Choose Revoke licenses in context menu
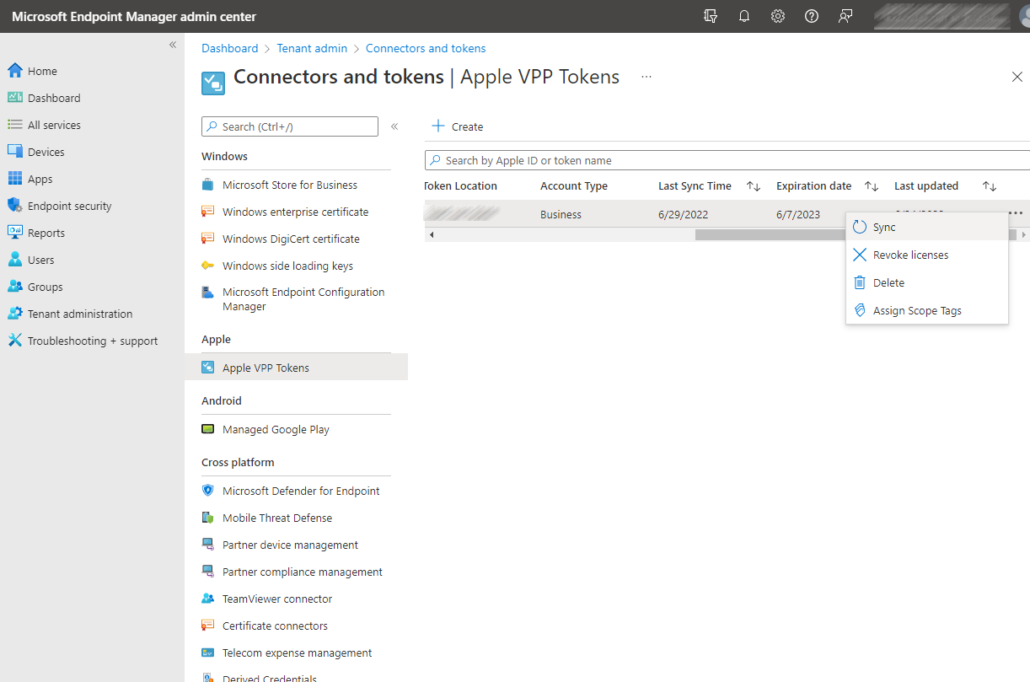 (910, 255)
